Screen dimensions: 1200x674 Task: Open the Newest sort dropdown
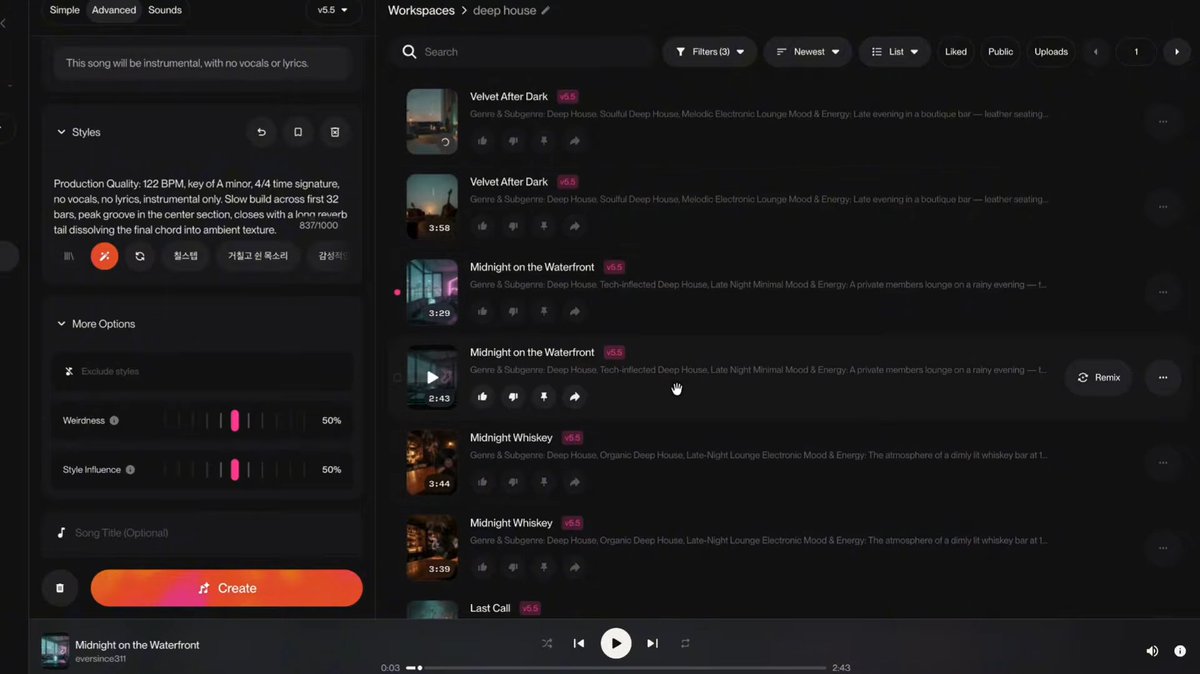click(x=808, y=52)
